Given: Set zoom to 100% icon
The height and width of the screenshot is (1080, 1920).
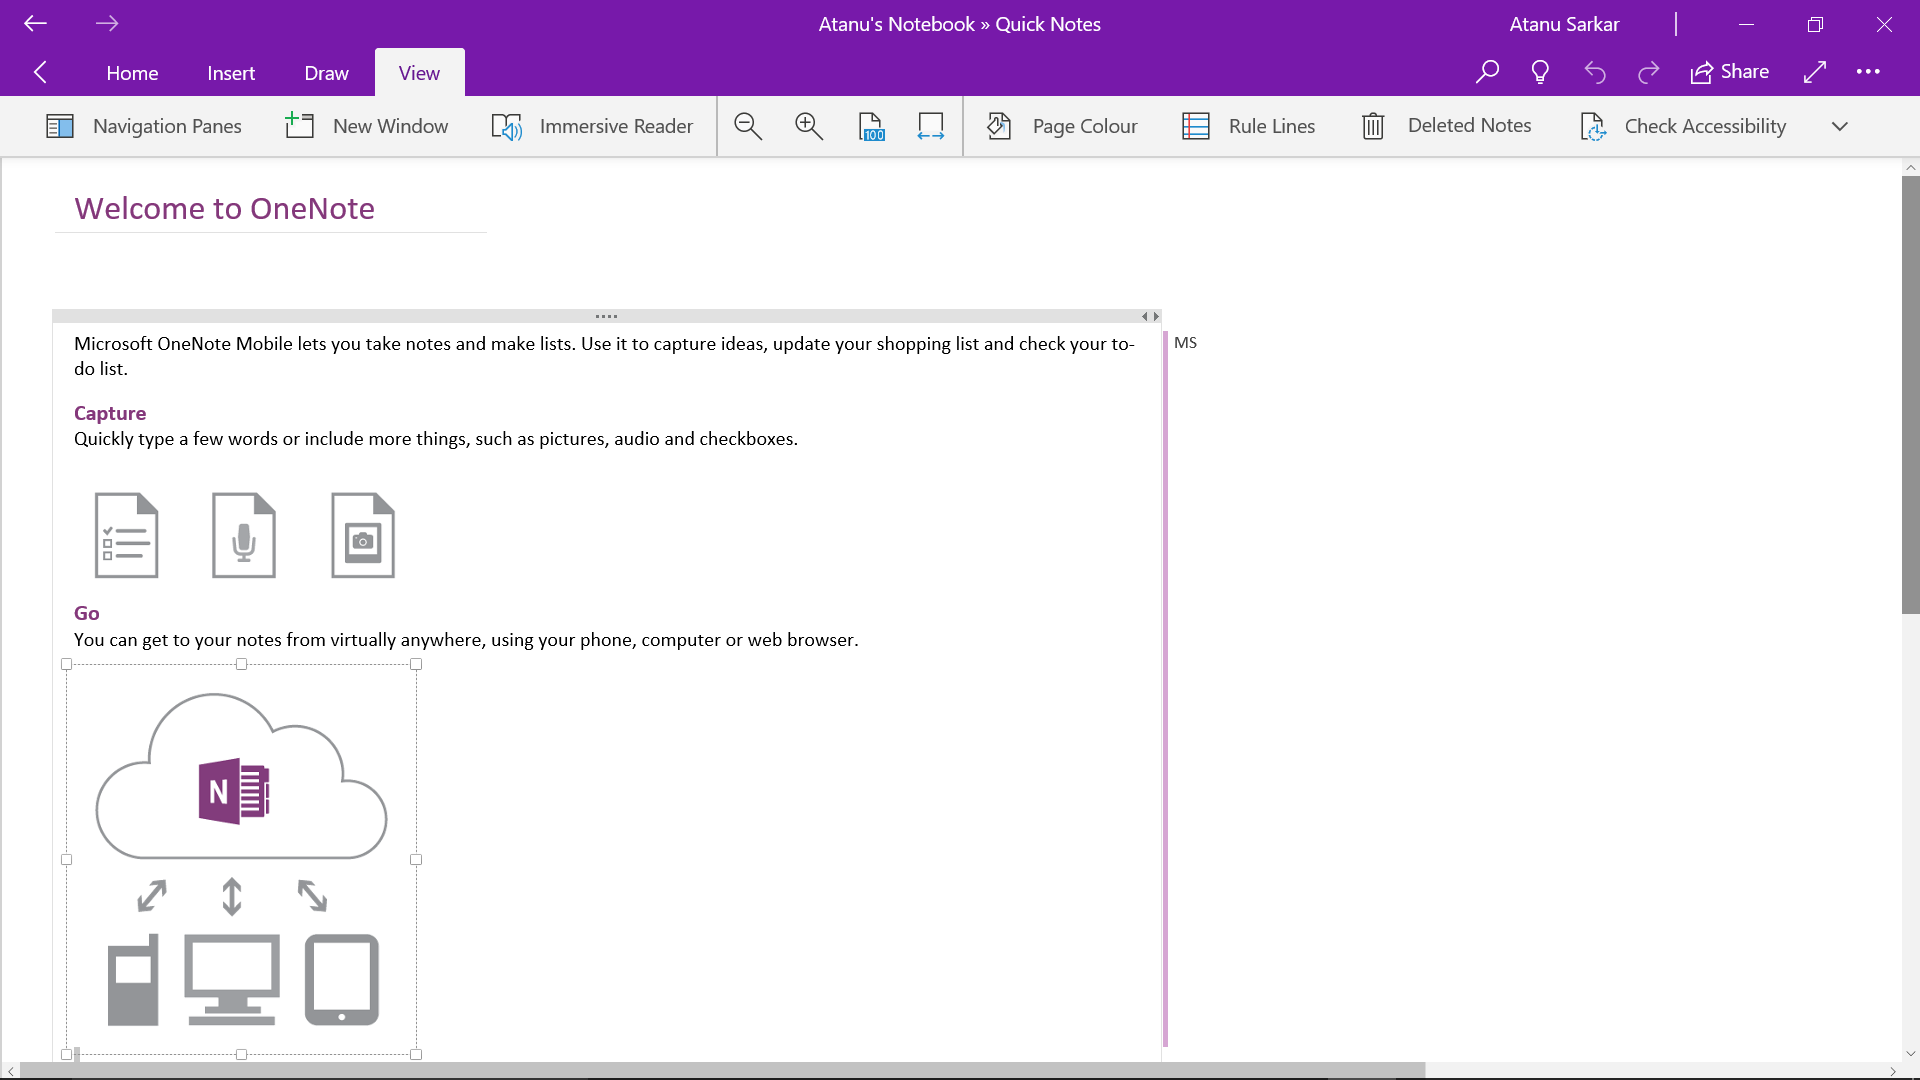Looking at the screenshot, I should click(x=871, y=126).
